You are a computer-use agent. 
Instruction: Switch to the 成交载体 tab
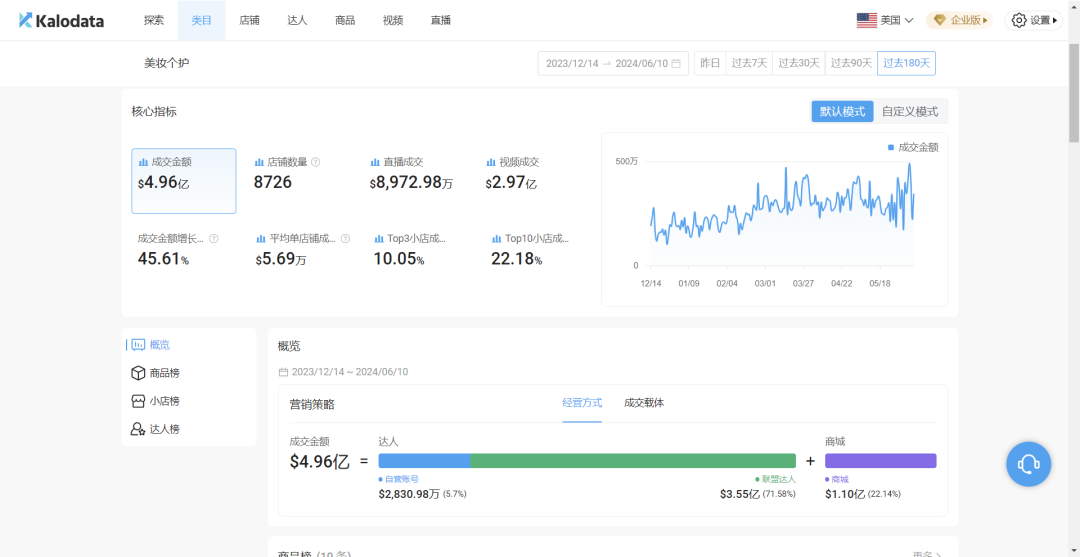coord(644,403)
